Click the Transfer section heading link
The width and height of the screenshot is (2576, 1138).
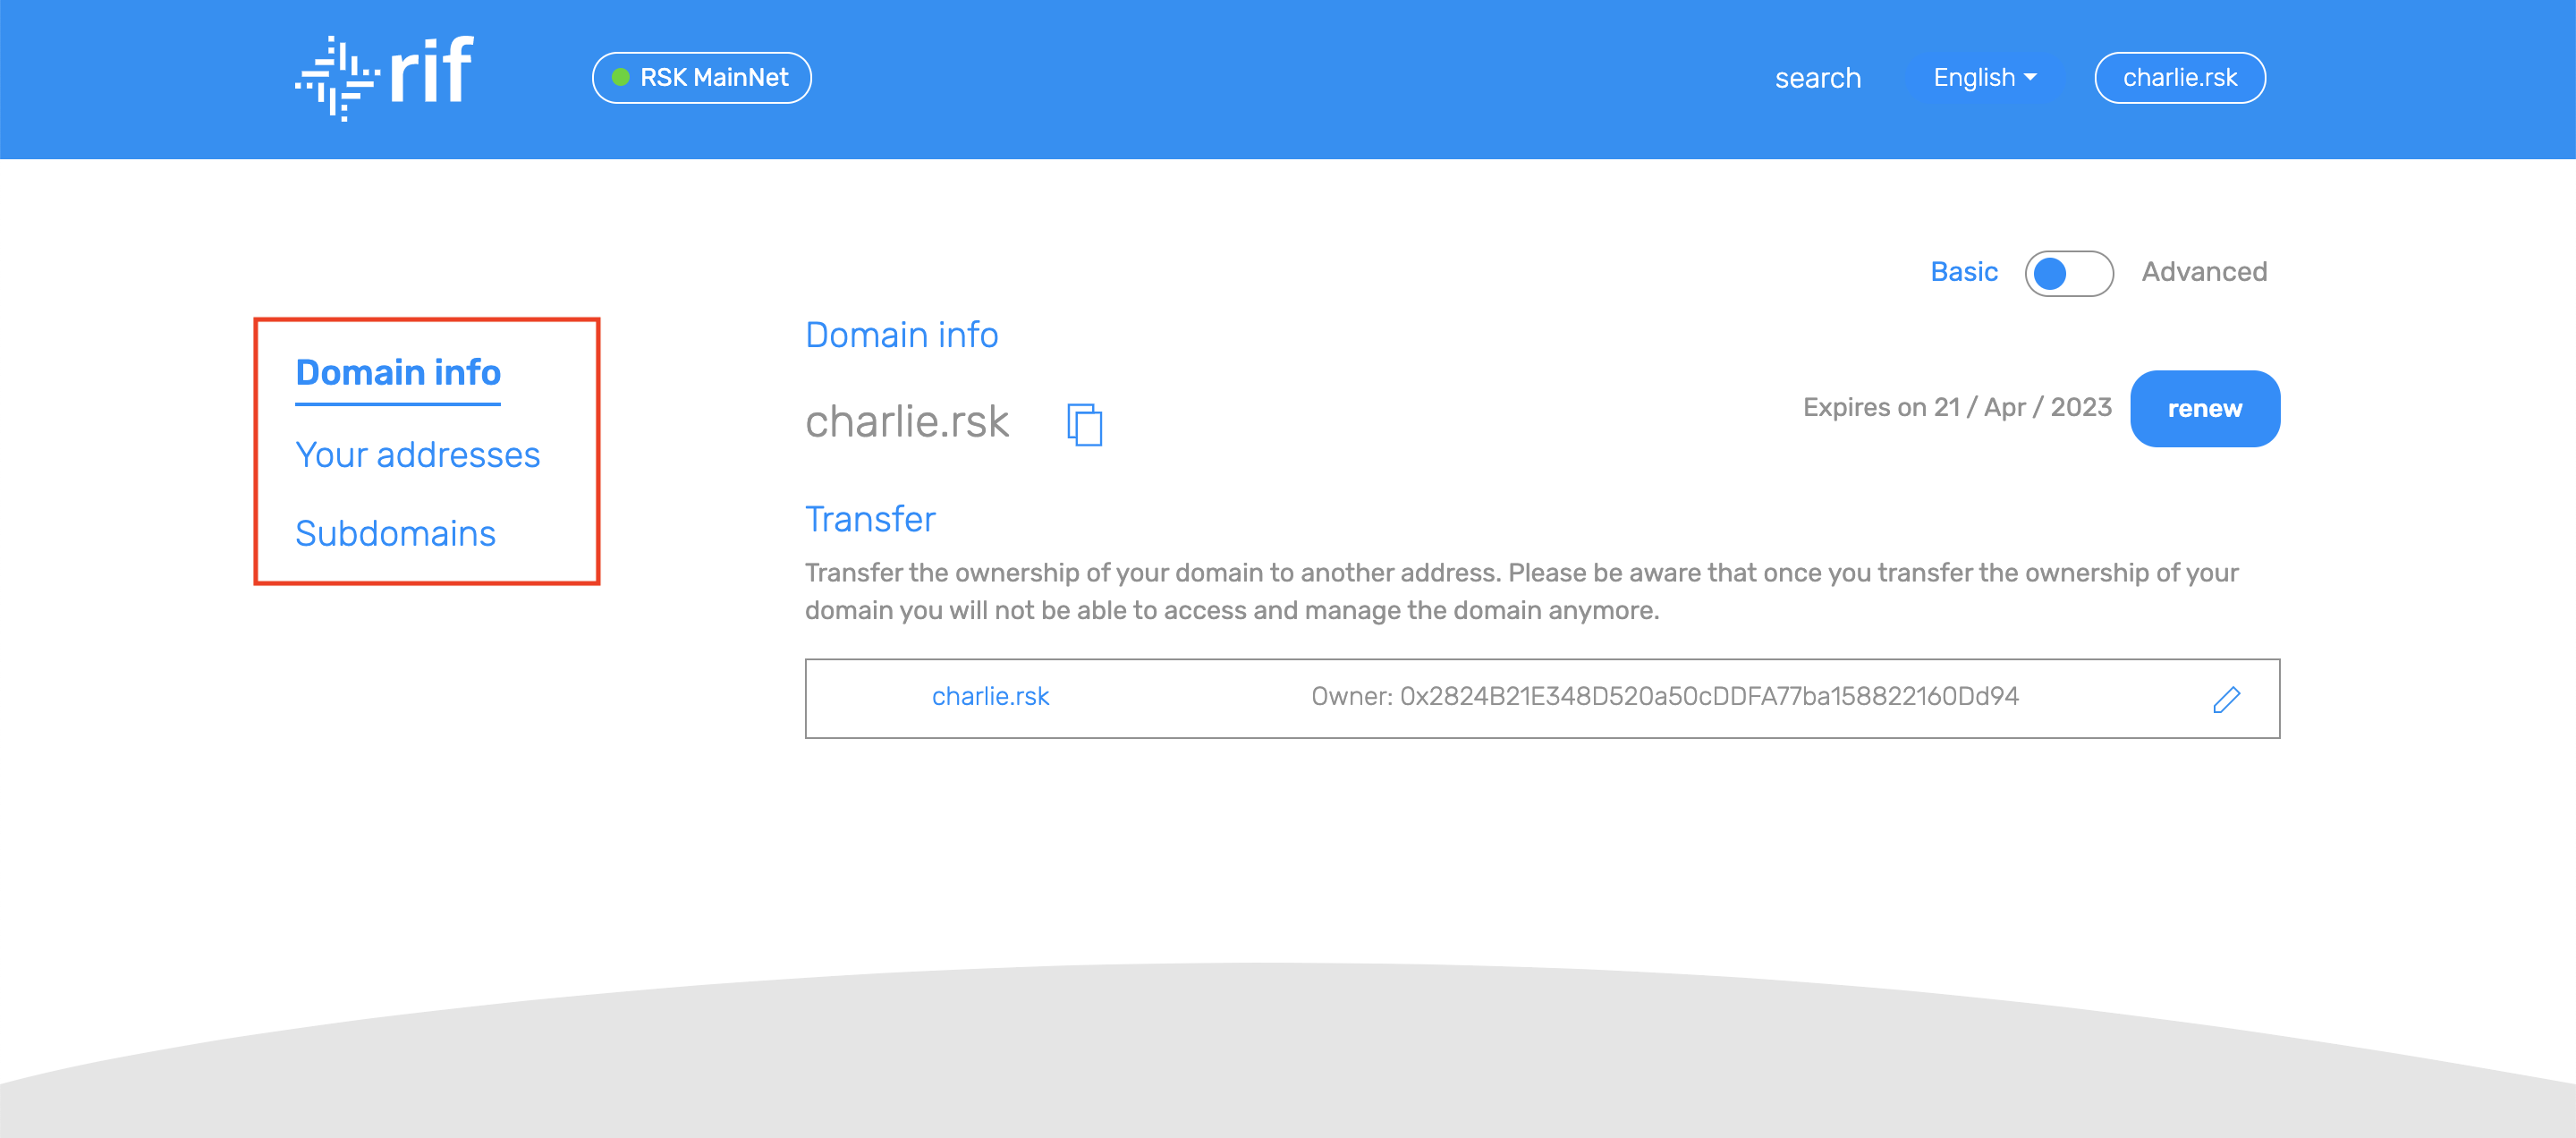tap(870, 519)
